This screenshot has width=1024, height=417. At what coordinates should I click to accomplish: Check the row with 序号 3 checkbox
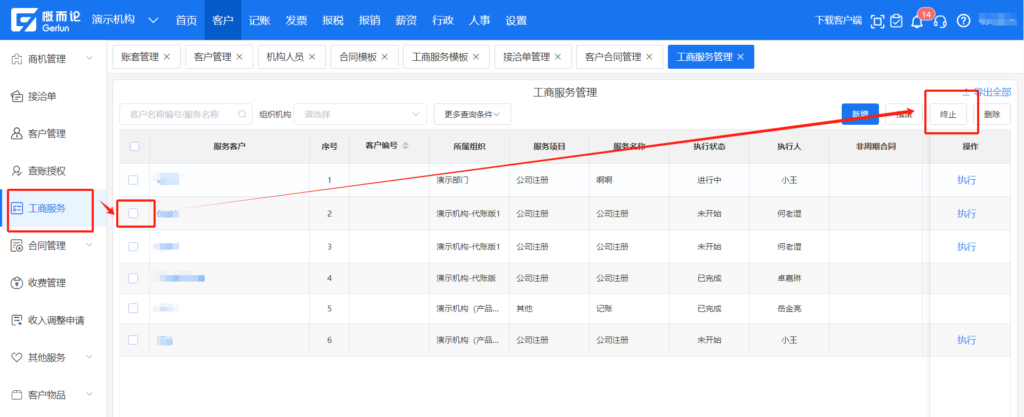(133, 246)
